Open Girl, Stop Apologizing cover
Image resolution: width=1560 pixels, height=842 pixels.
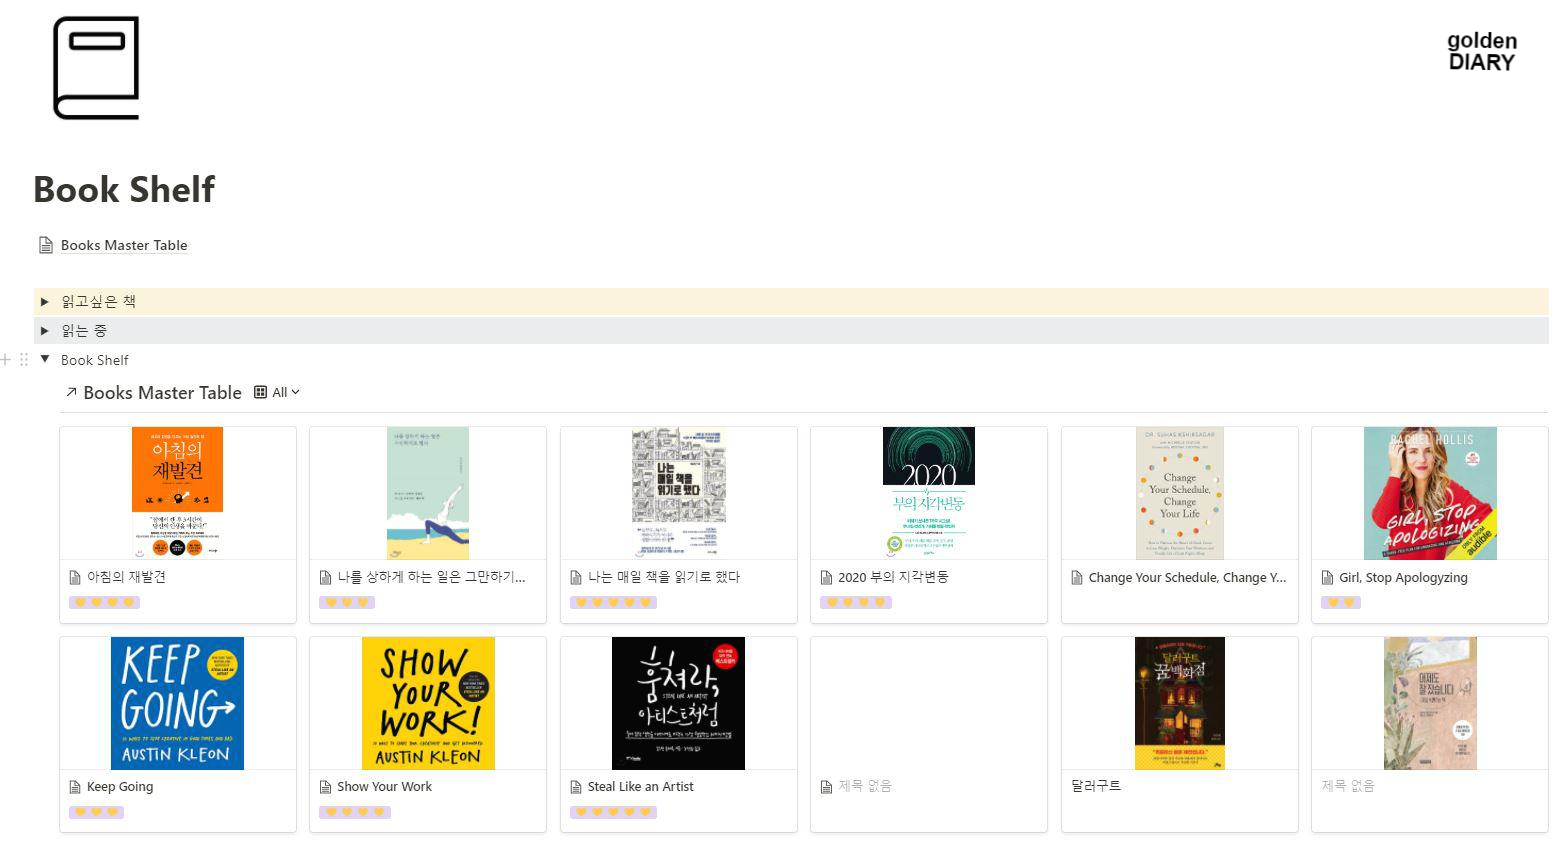tap(1430, 493)
